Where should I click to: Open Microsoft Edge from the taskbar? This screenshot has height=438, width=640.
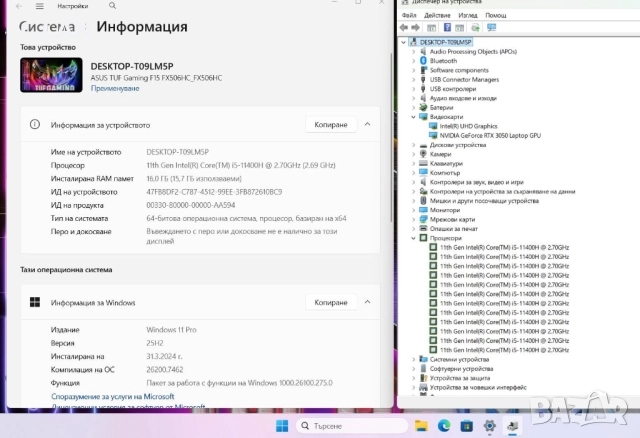(443, 426)
